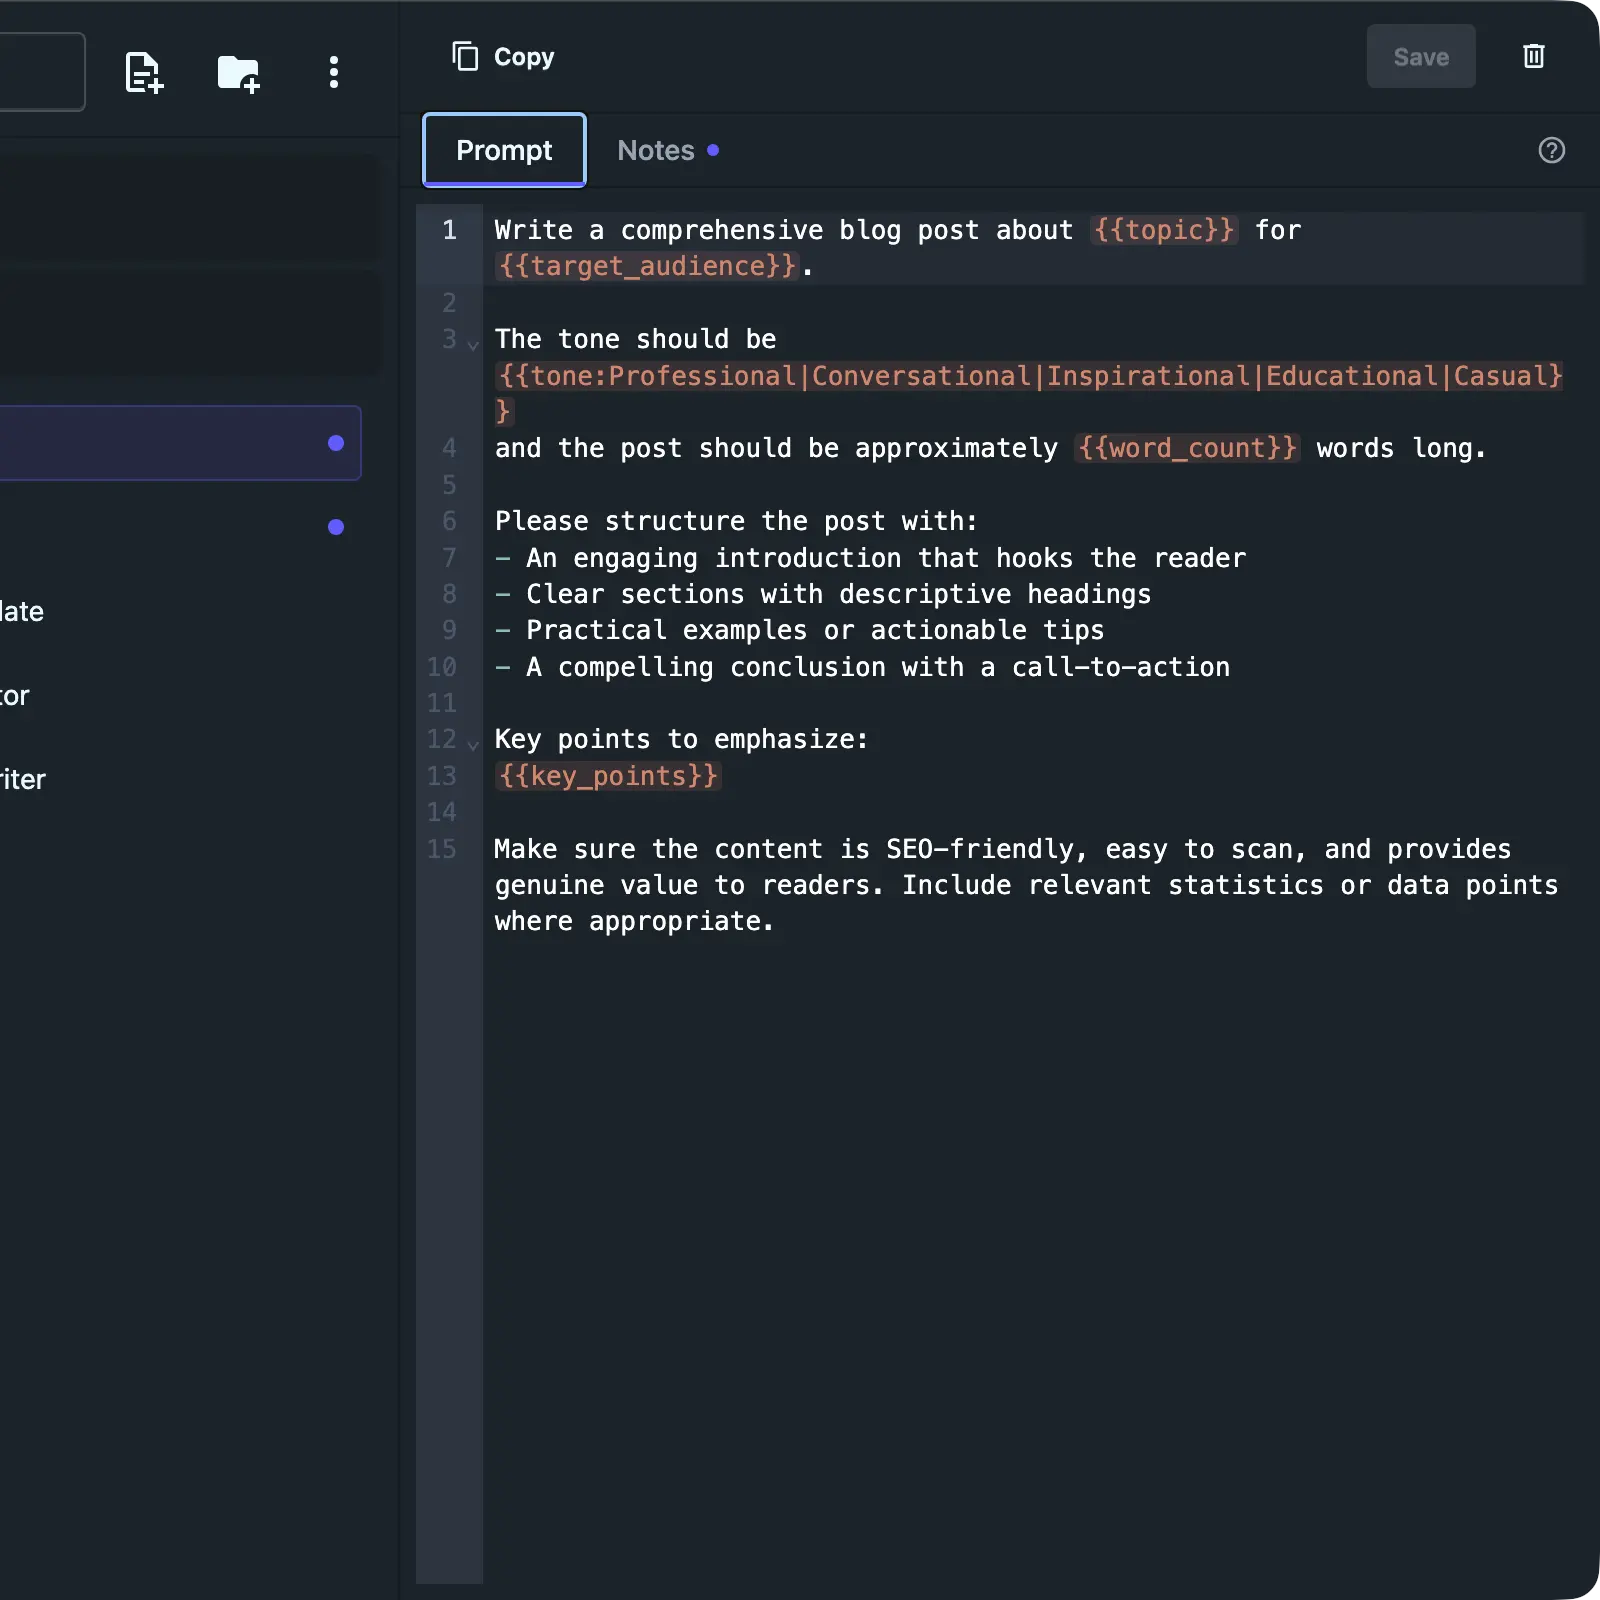This screenshot has width=1600, height=1600.
Task: Select the Prompt tab
Action: (504, 150)
